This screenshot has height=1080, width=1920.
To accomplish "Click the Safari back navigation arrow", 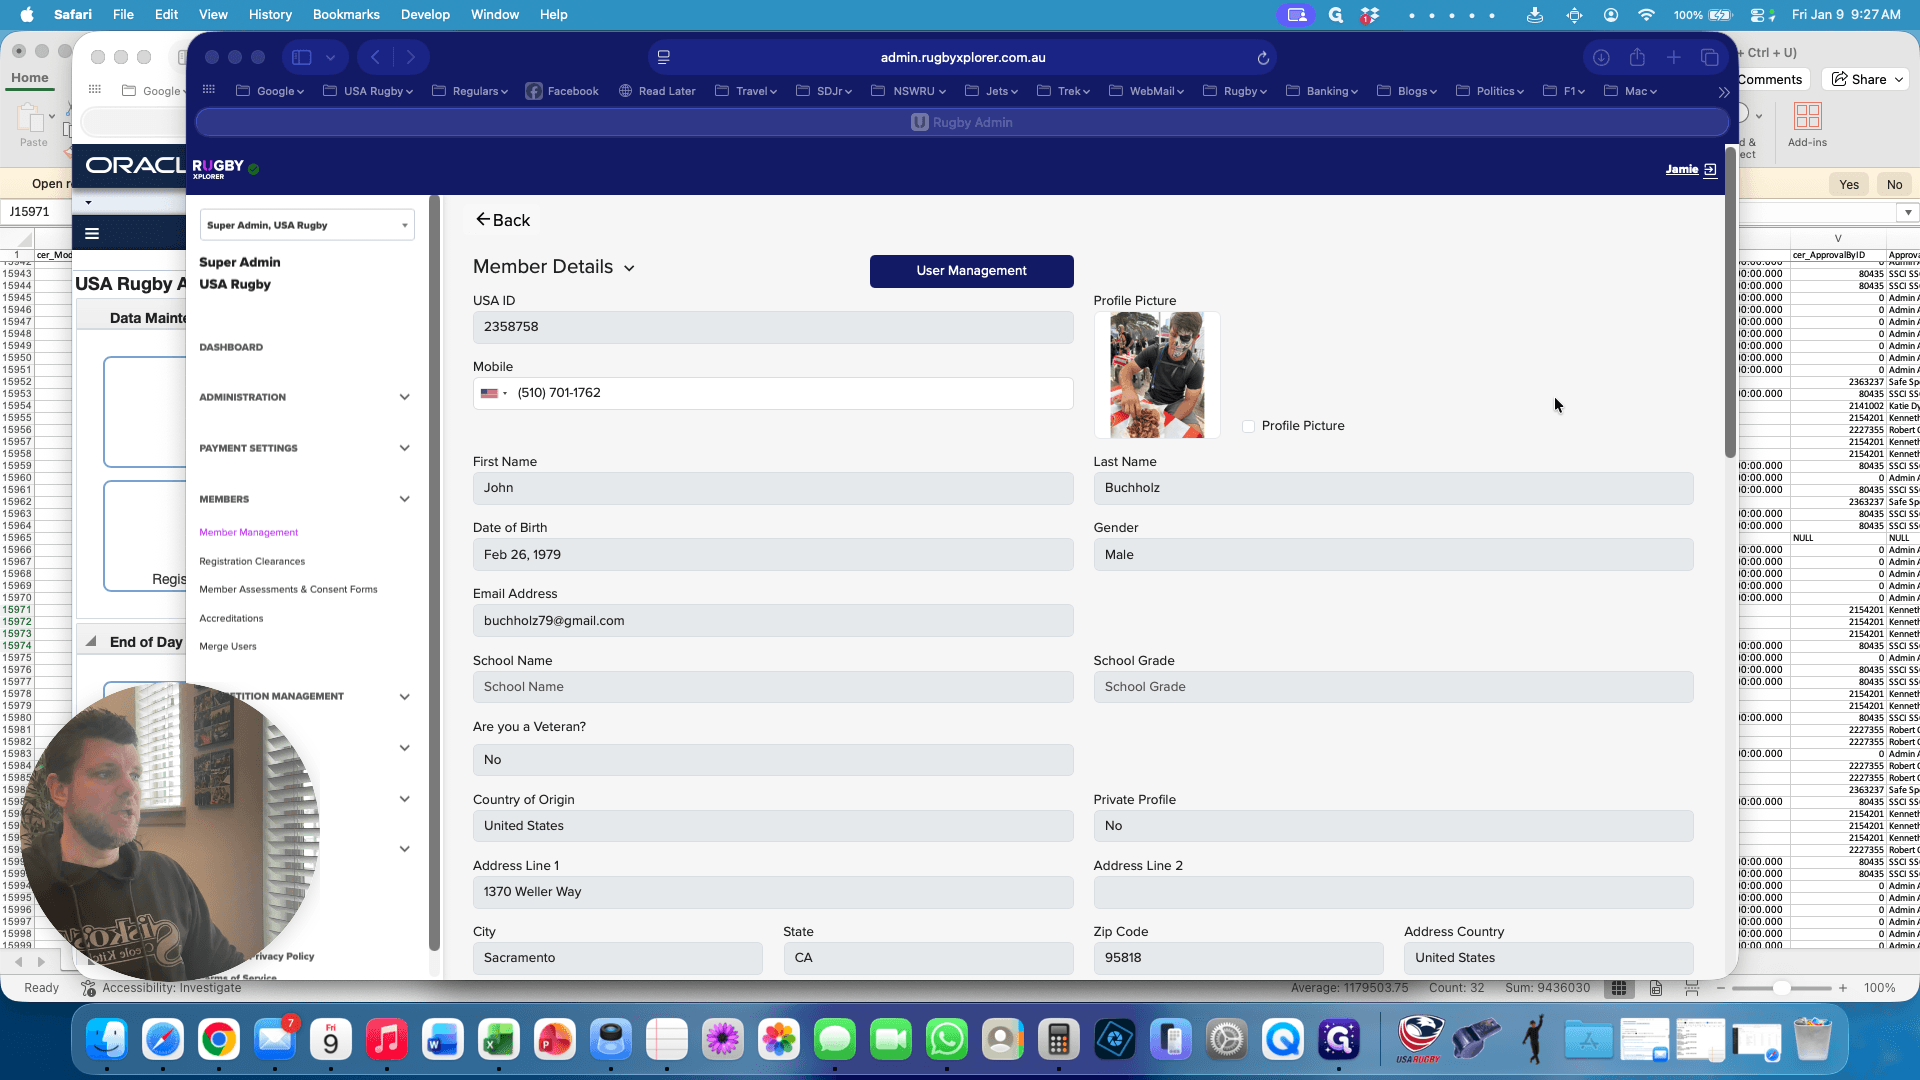I will pos(375,58).
